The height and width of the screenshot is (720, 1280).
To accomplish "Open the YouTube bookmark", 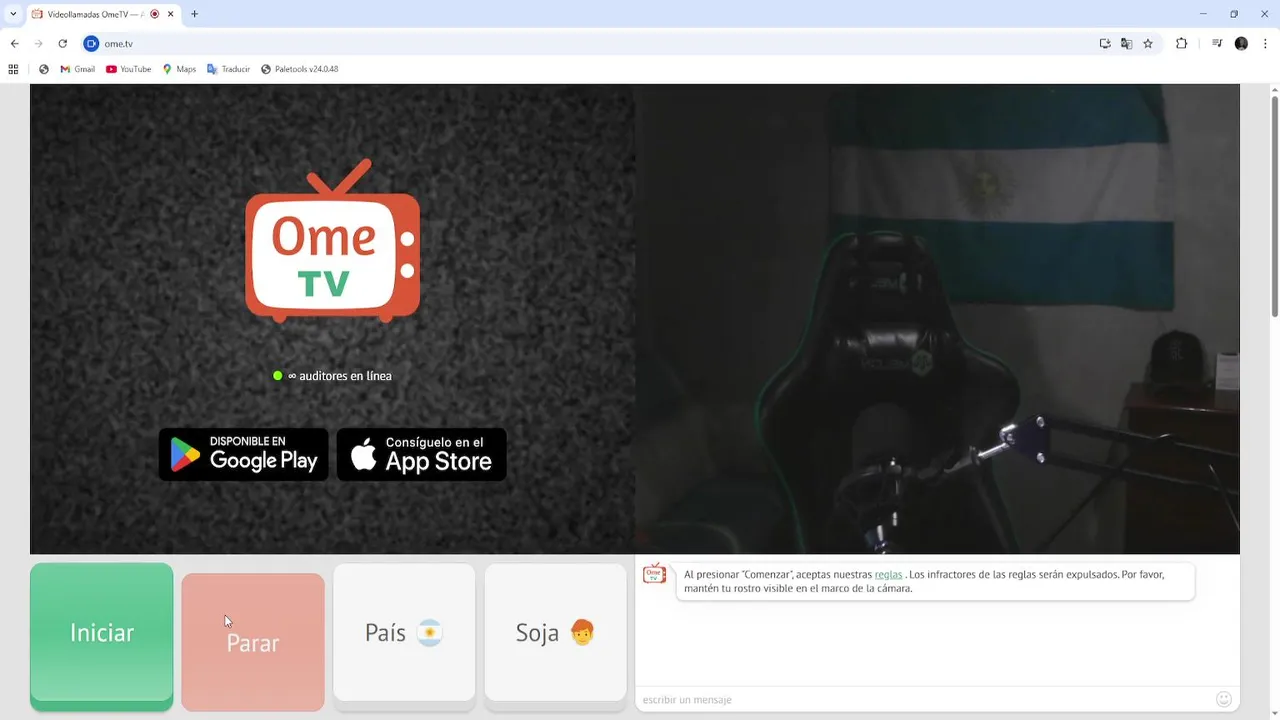I will coord(128,69).
